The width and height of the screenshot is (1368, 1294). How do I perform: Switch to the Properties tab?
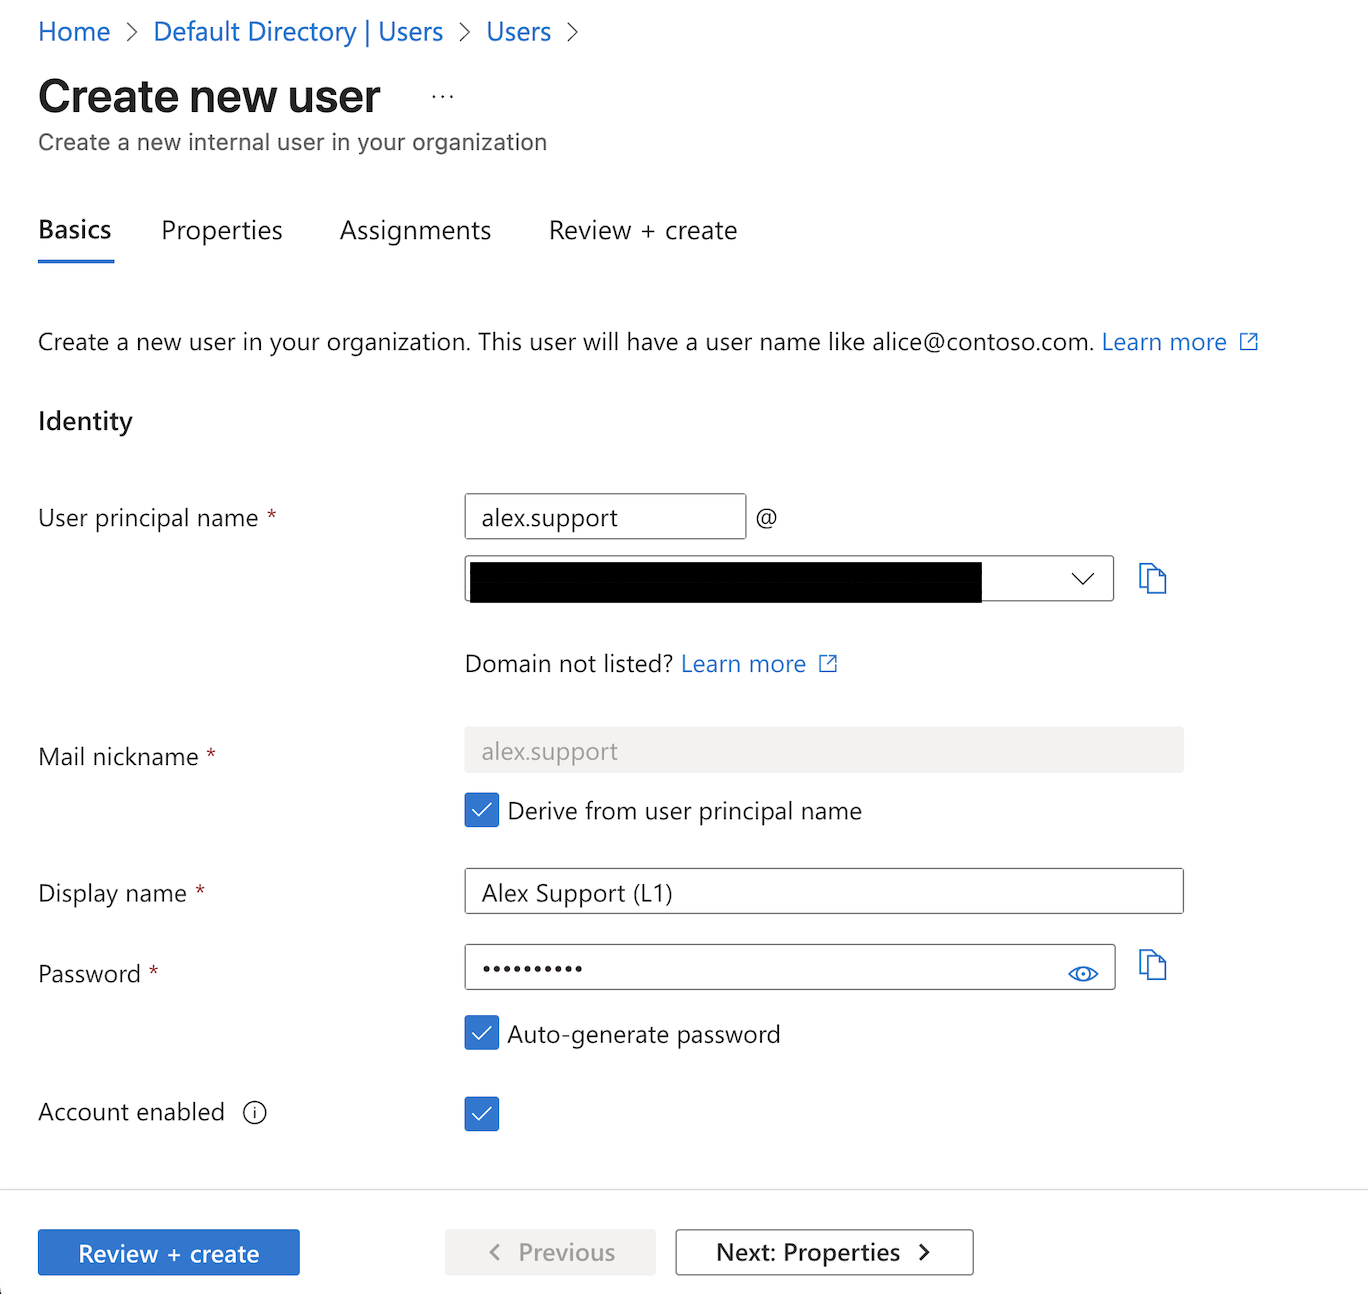(221, 230)
